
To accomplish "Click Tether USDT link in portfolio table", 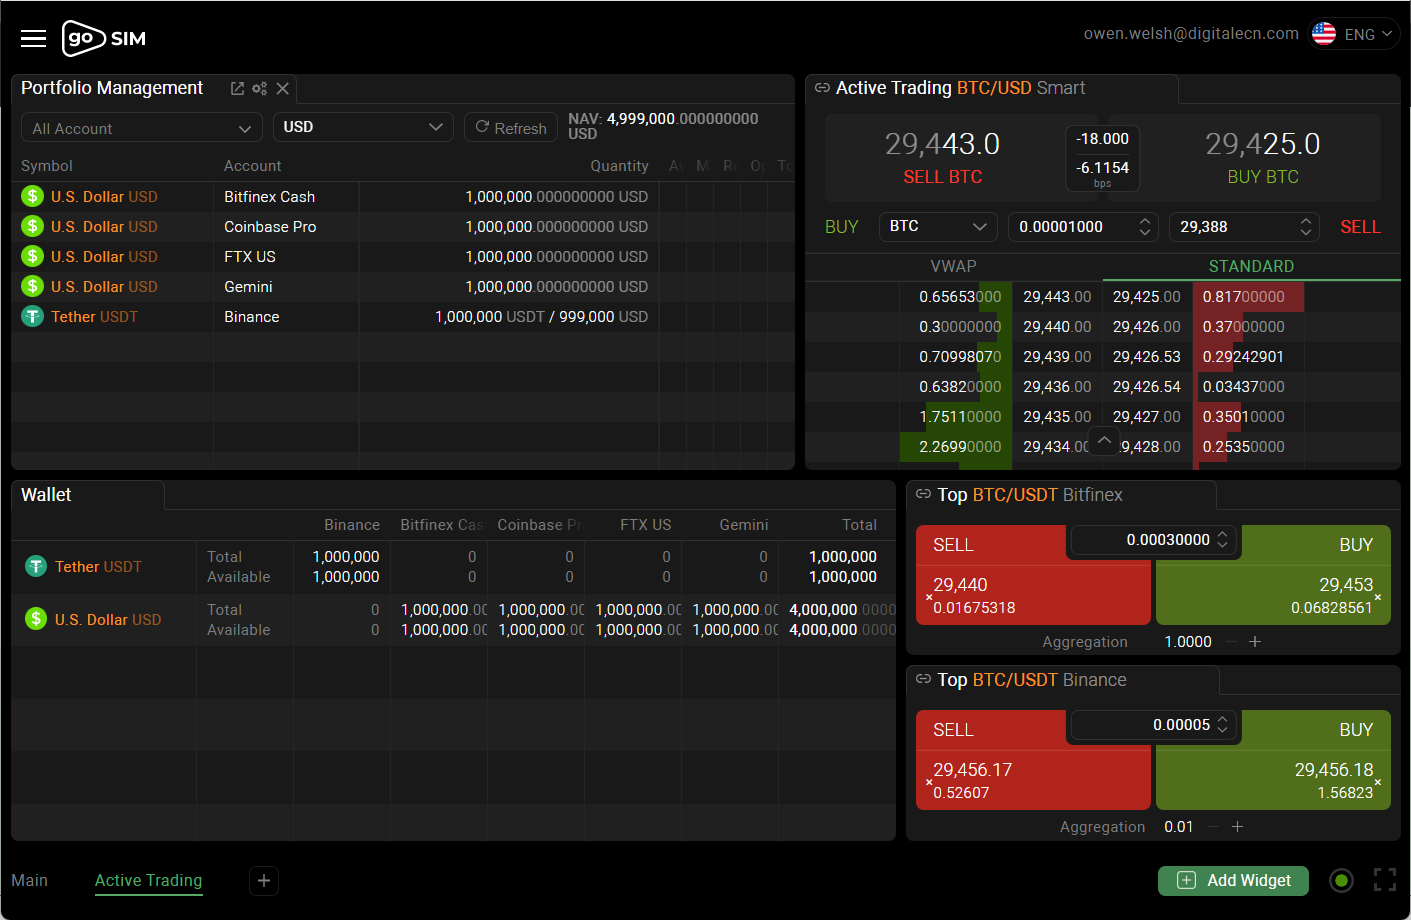I will pos(94,316).
